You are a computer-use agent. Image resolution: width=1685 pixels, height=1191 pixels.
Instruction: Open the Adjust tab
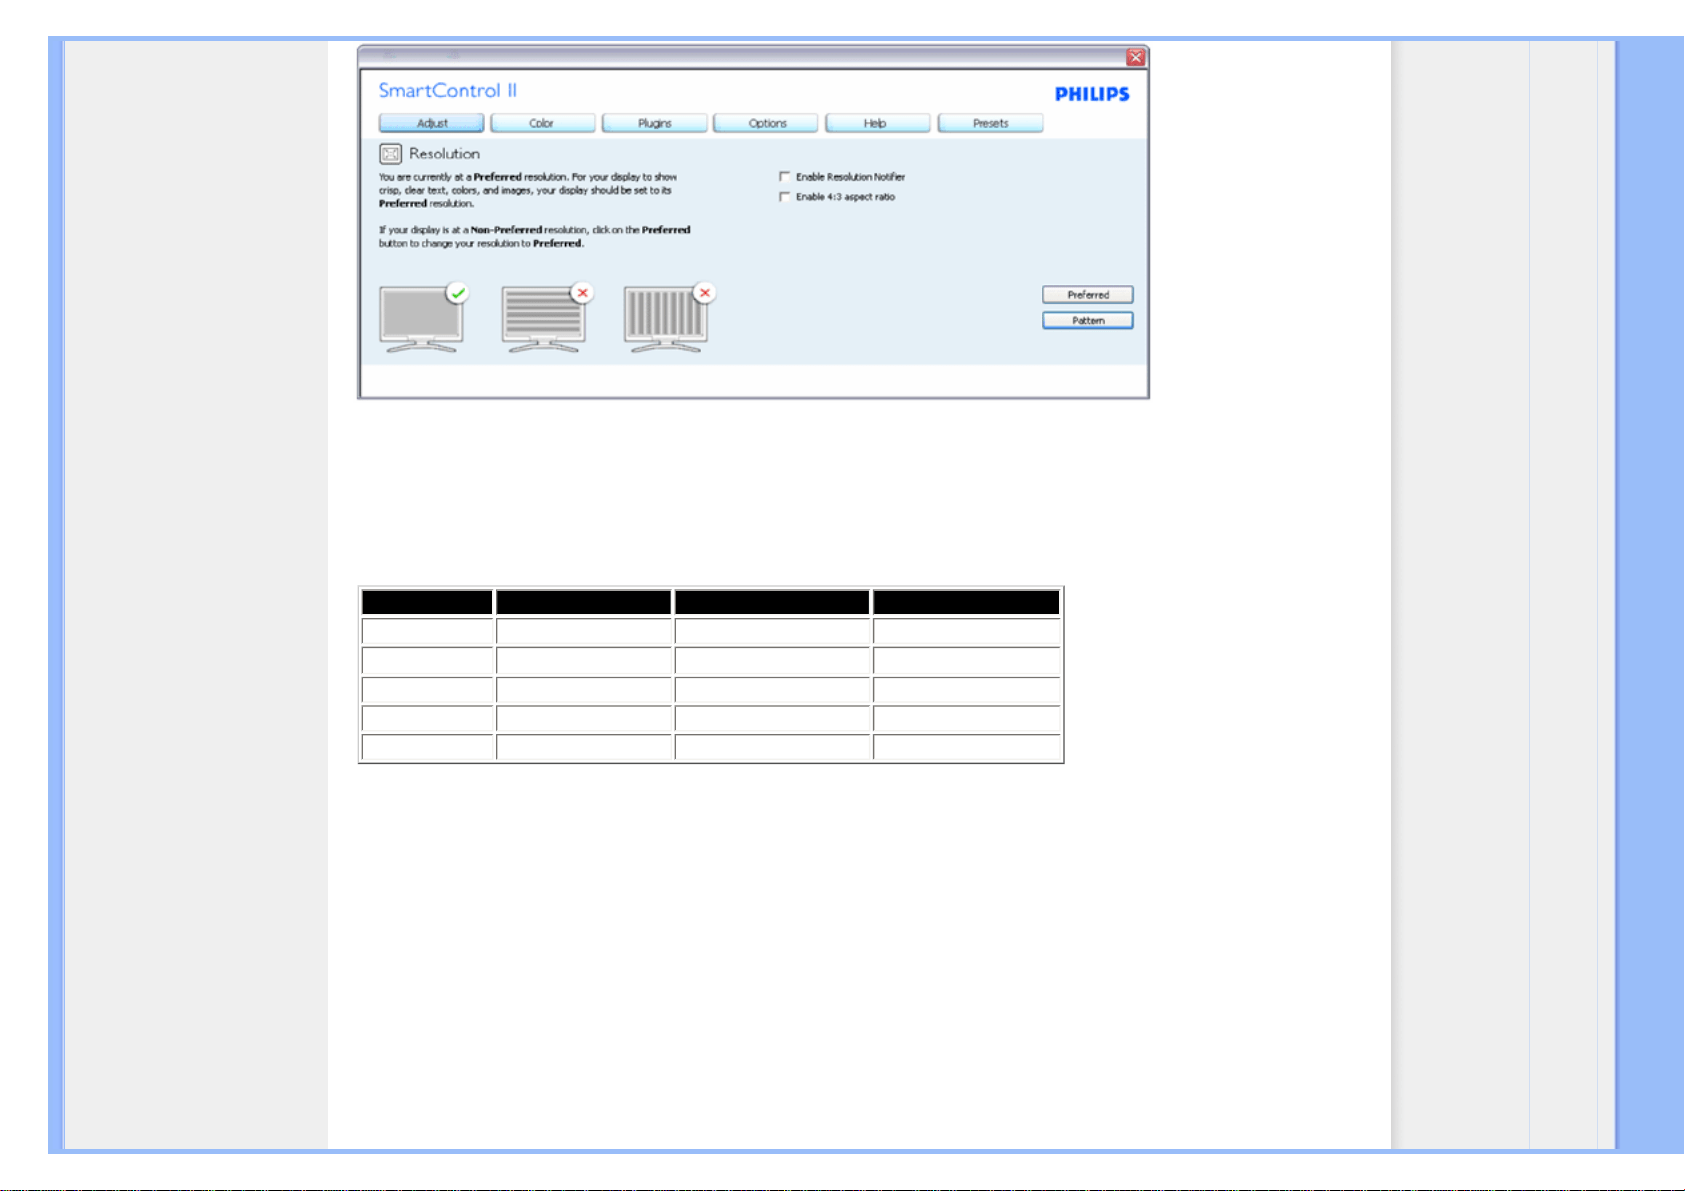[432, 123]
